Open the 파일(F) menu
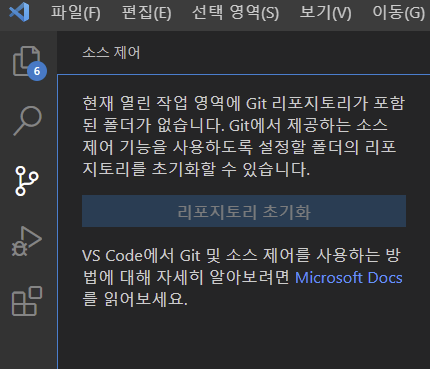 tap(76, 13)
